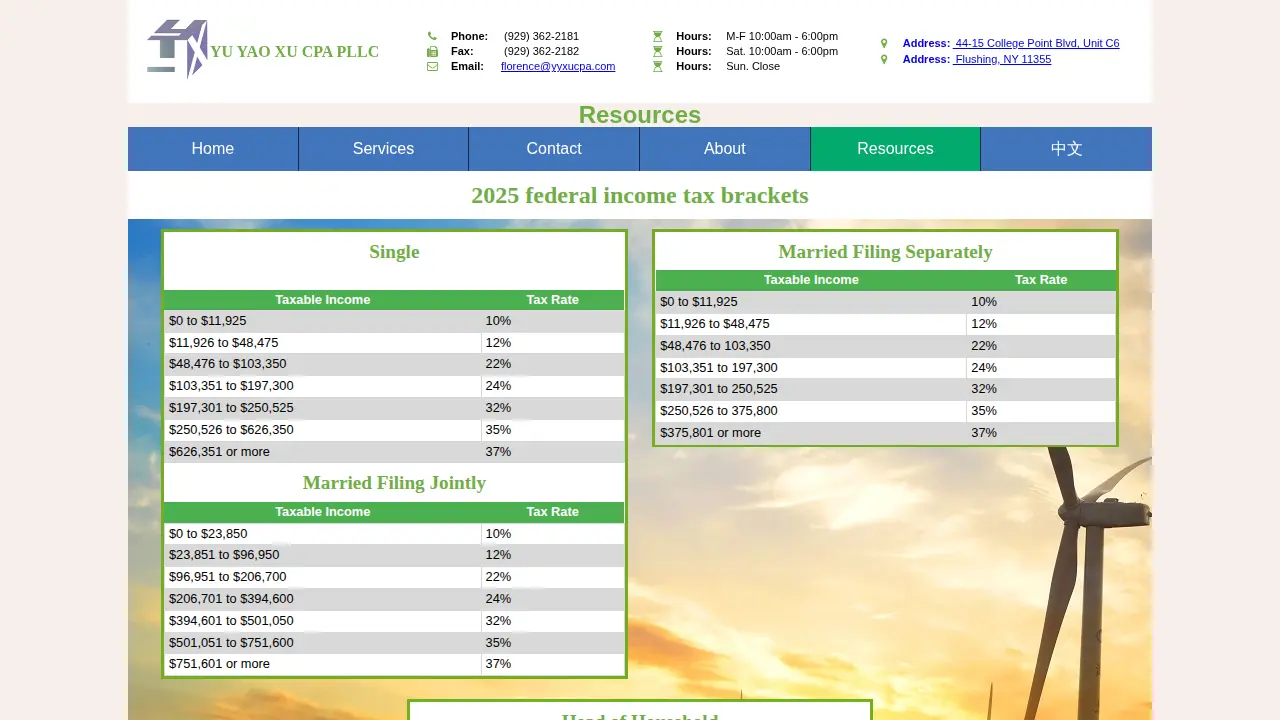
Task: Click the YU YAO XU CPA logo icon
Action: [x=177, y=49]
